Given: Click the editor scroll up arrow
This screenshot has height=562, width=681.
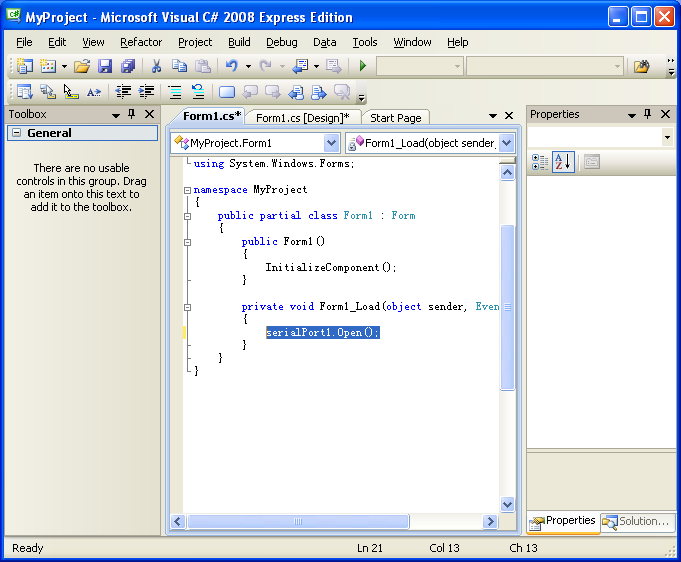Looking at the screenshot, I should point(507,173).
